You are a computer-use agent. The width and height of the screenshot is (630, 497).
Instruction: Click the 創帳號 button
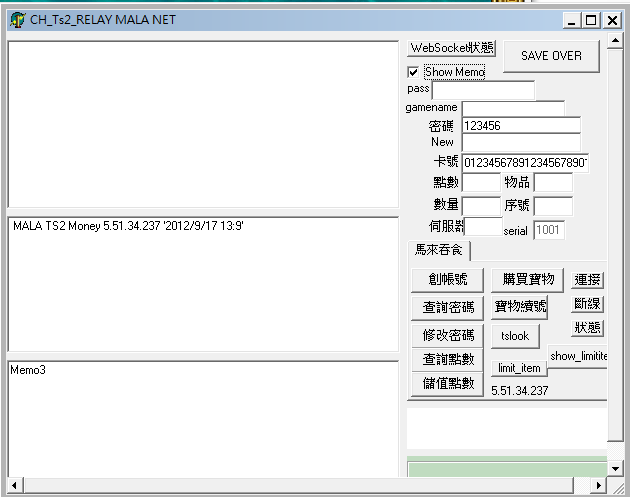click(447, 279)
